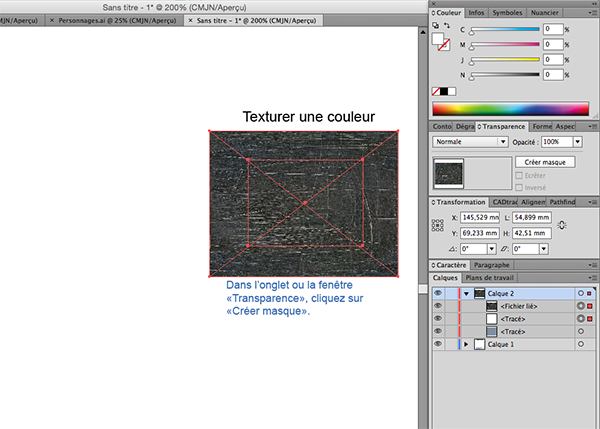Click the Créer masque button

click(x=544, y=161)
